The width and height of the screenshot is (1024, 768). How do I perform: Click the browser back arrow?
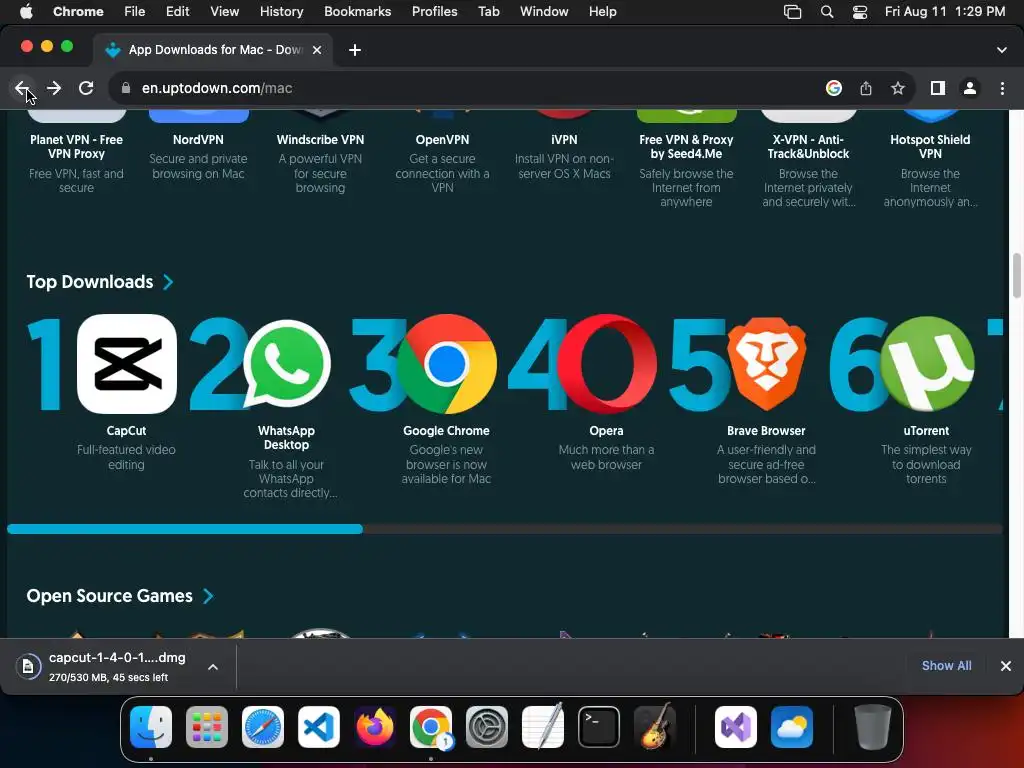coord(22,88)
